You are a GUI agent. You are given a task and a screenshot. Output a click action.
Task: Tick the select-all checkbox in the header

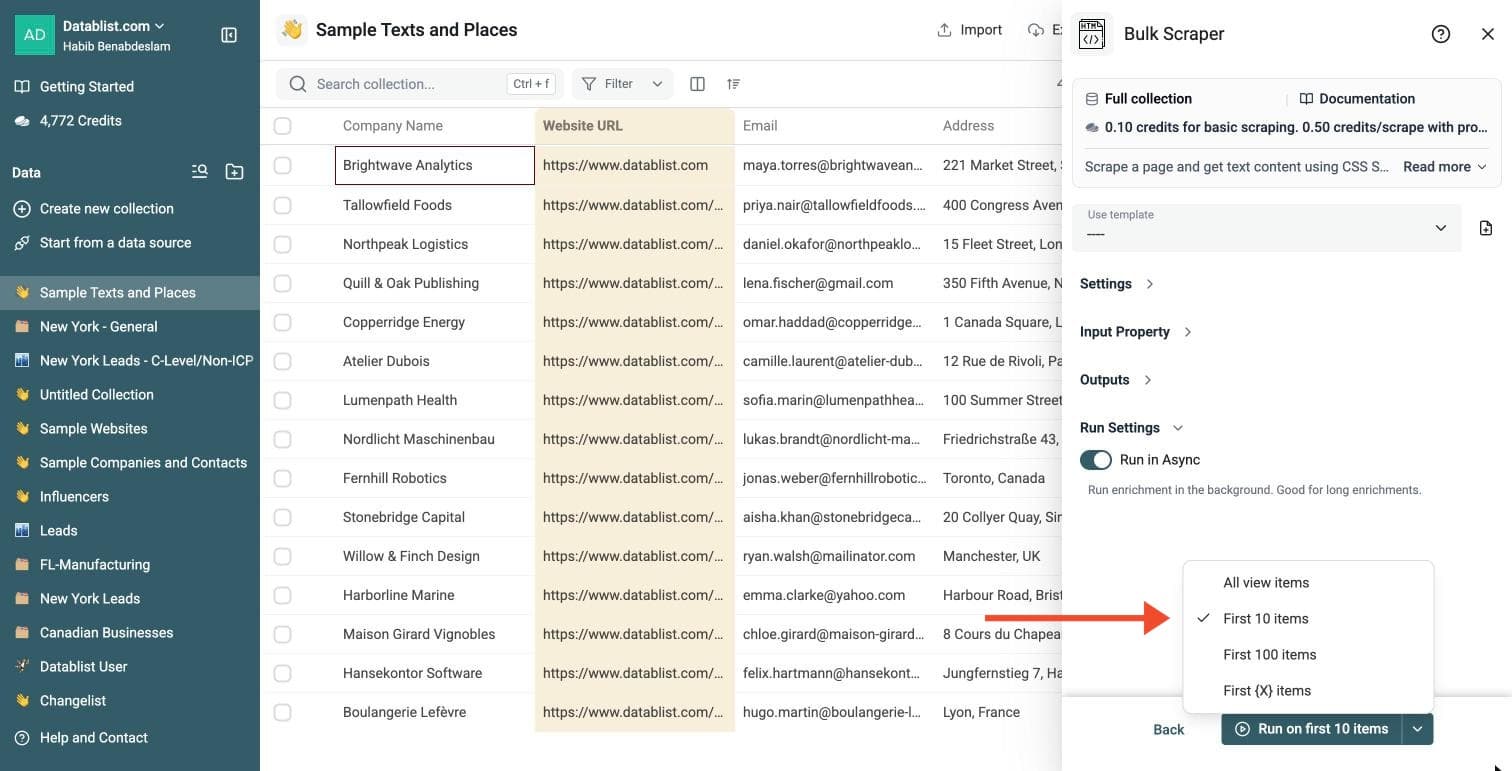[283, 126]
